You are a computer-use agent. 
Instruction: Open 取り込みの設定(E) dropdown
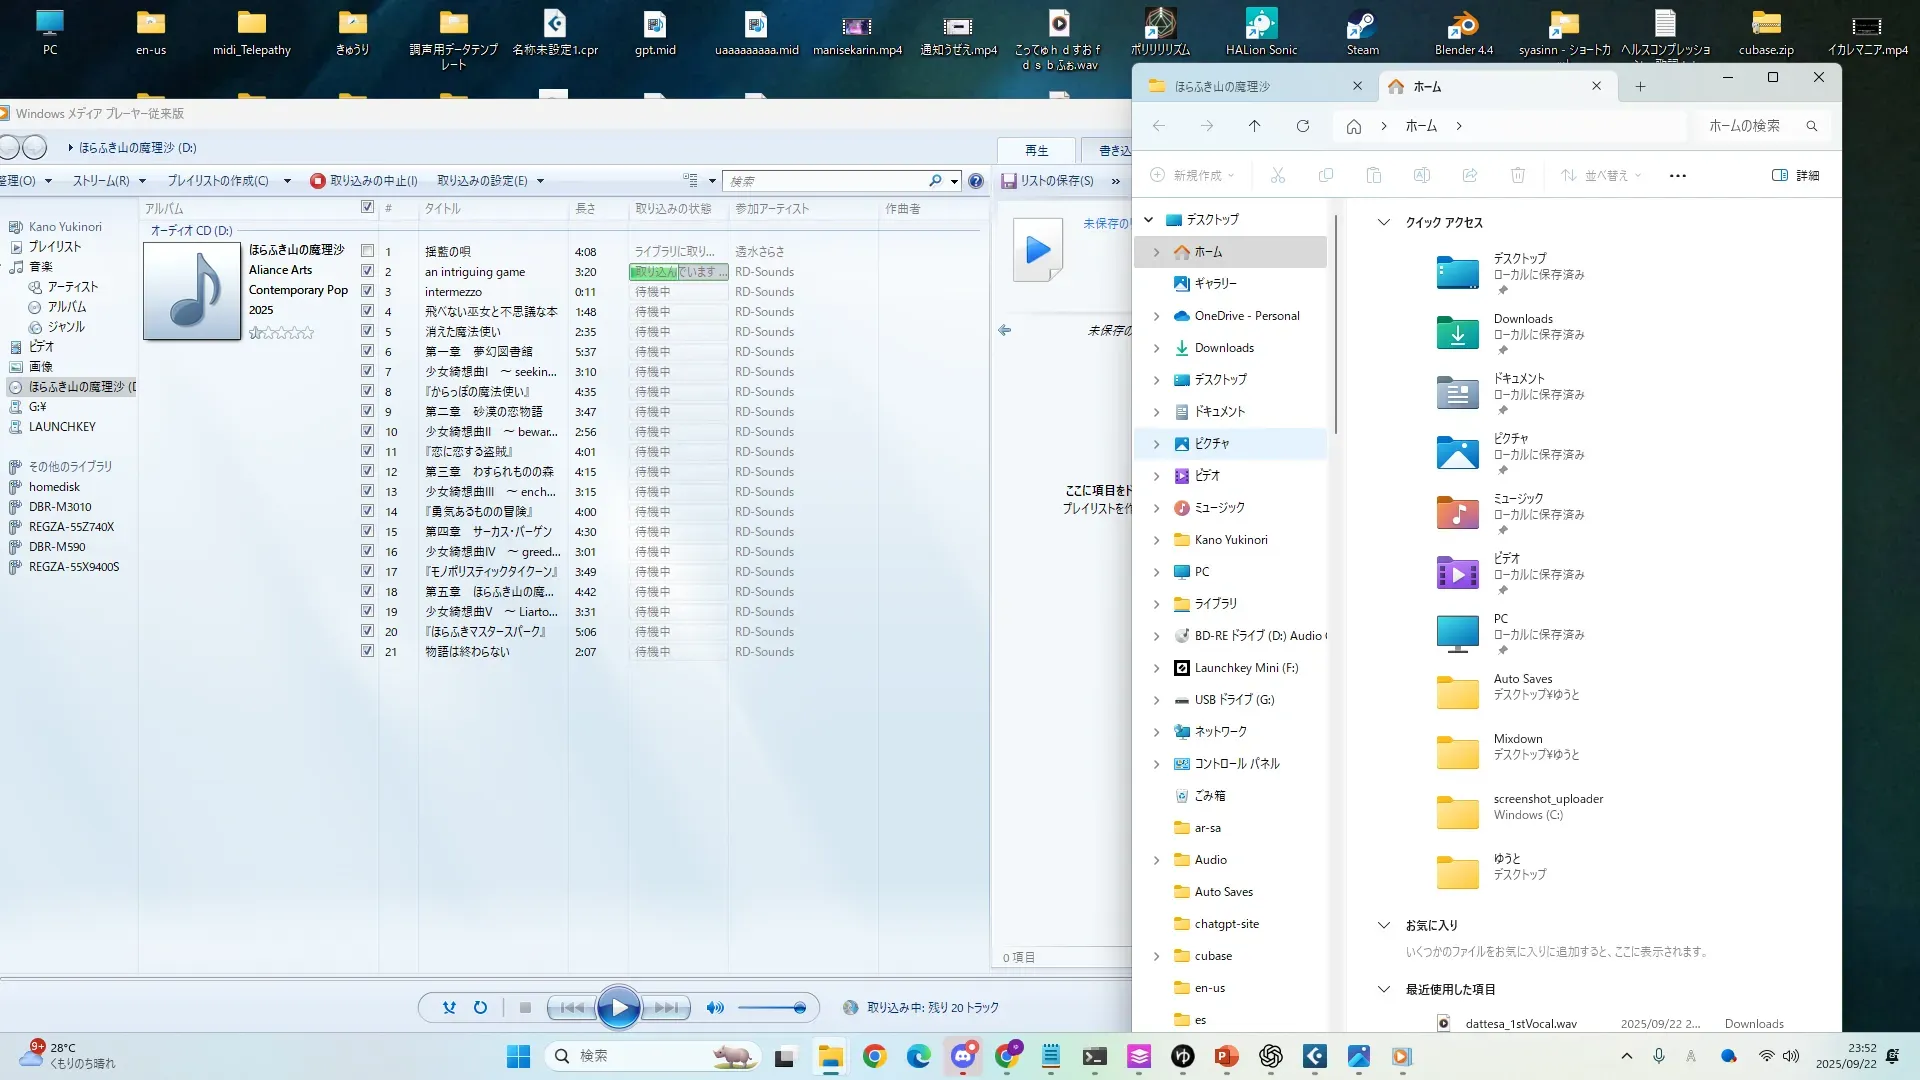pyautogui.click(x=490, y=181)
